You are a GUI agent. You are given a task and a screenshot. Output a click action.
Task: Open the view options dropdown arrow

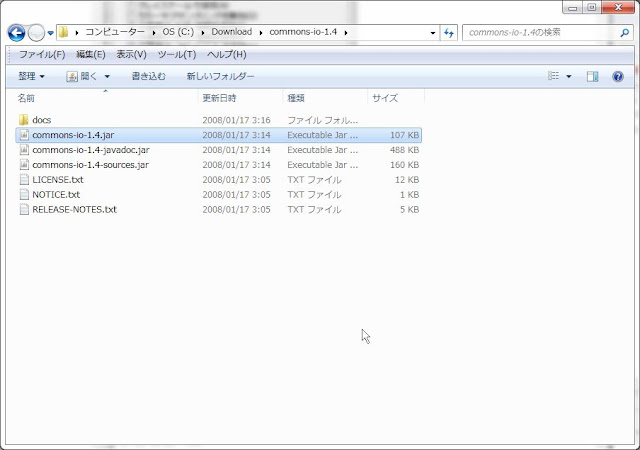(x=569, y=76)
